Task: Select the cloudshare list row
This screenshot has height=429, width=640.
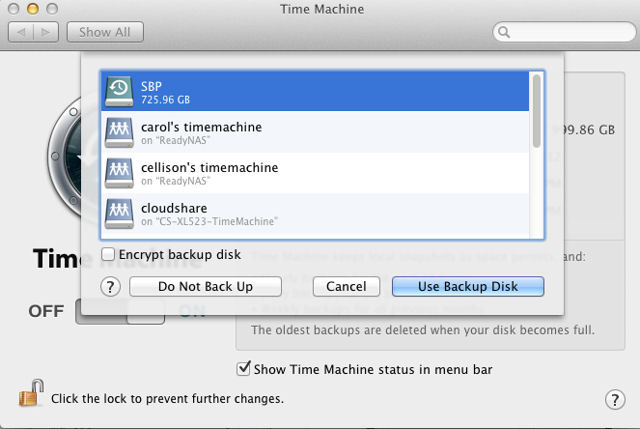Action: point(315,213)
